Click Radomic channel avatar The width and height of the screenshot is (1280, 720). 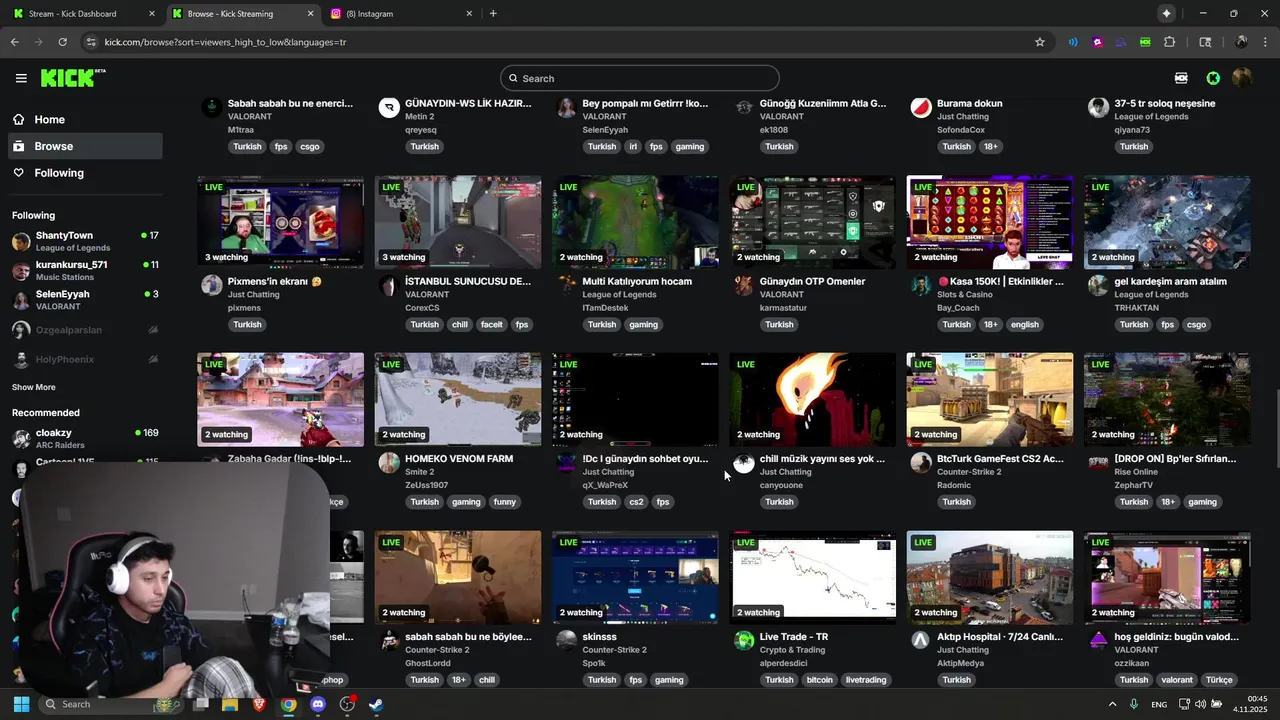pos(921,463)
